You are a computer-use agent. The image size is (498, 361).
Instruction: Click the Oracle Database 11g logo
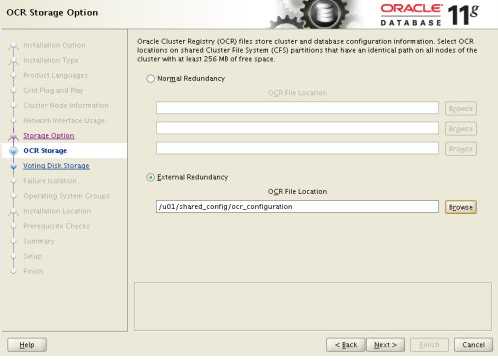click(x=430, y=15)
